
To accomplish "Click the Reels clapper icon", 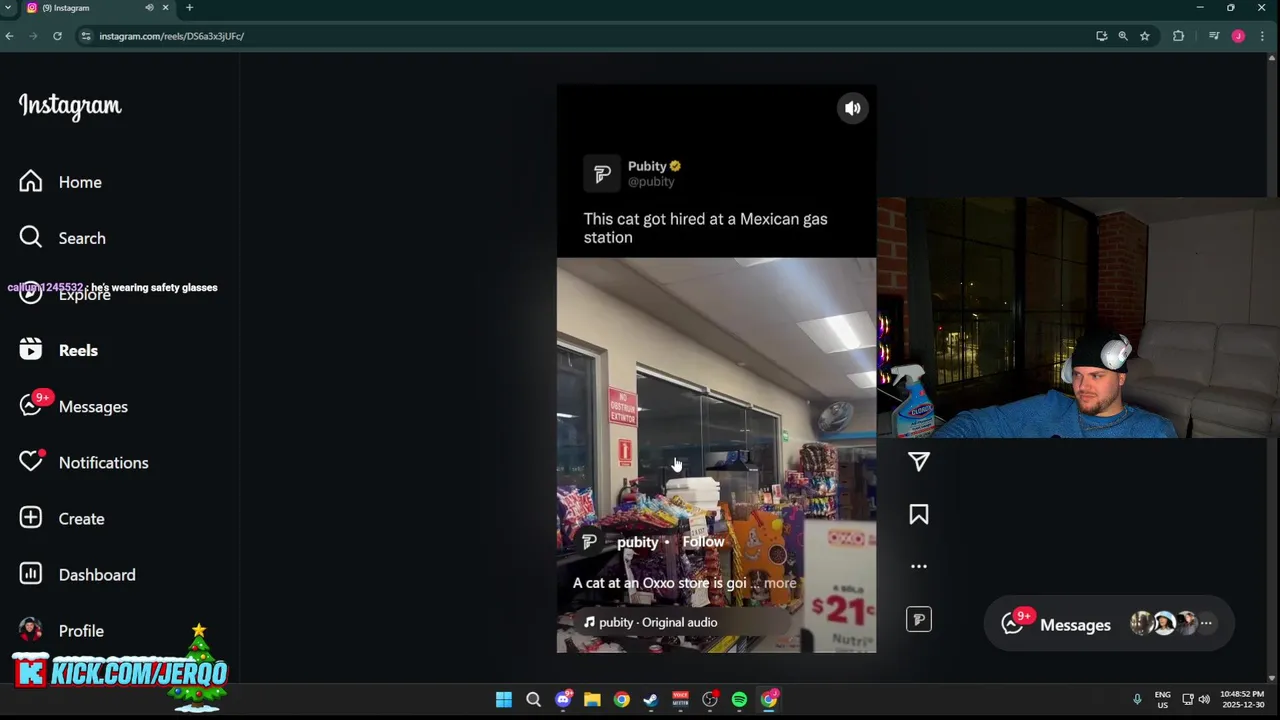I will click(x=31, y=349).
